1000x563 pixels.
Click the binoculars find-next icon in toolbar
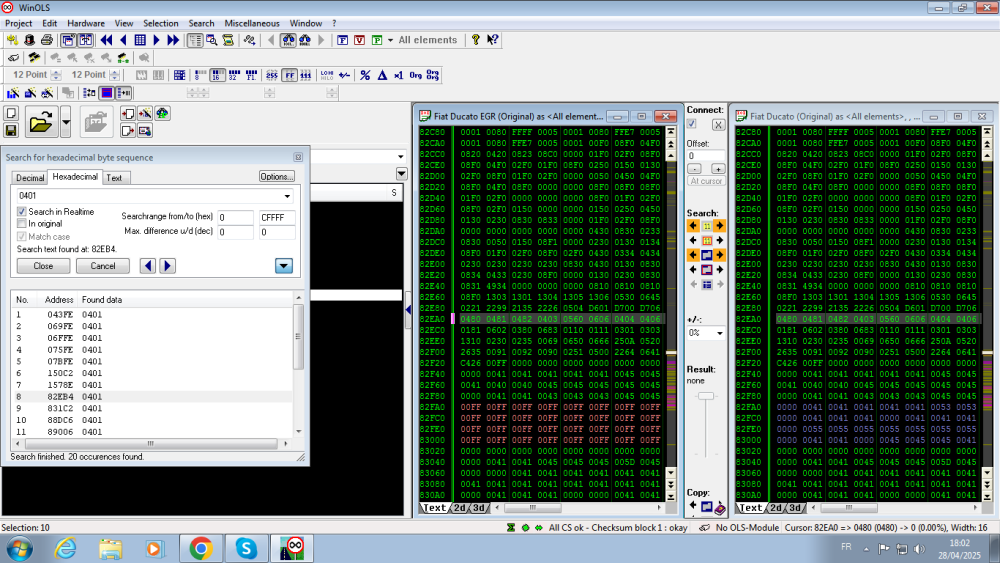click(305, 40)
